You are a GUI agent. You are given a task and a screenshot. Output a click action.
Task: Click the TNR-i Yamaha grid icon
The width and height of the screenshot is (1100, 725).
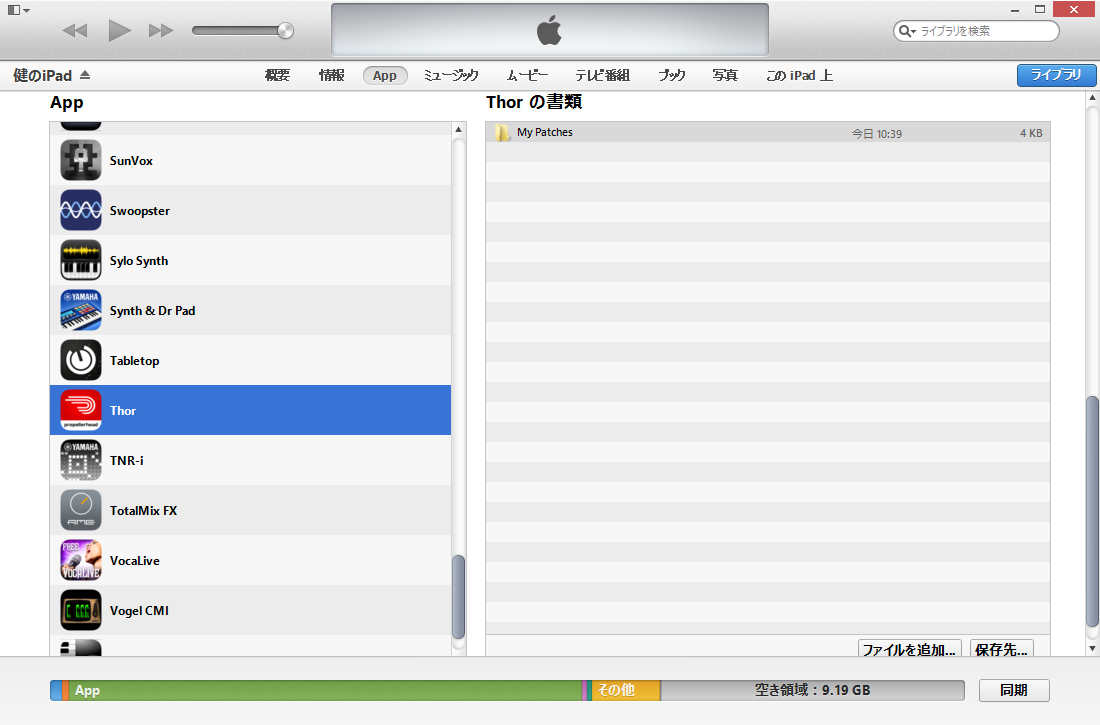click(x=81, y=460)
